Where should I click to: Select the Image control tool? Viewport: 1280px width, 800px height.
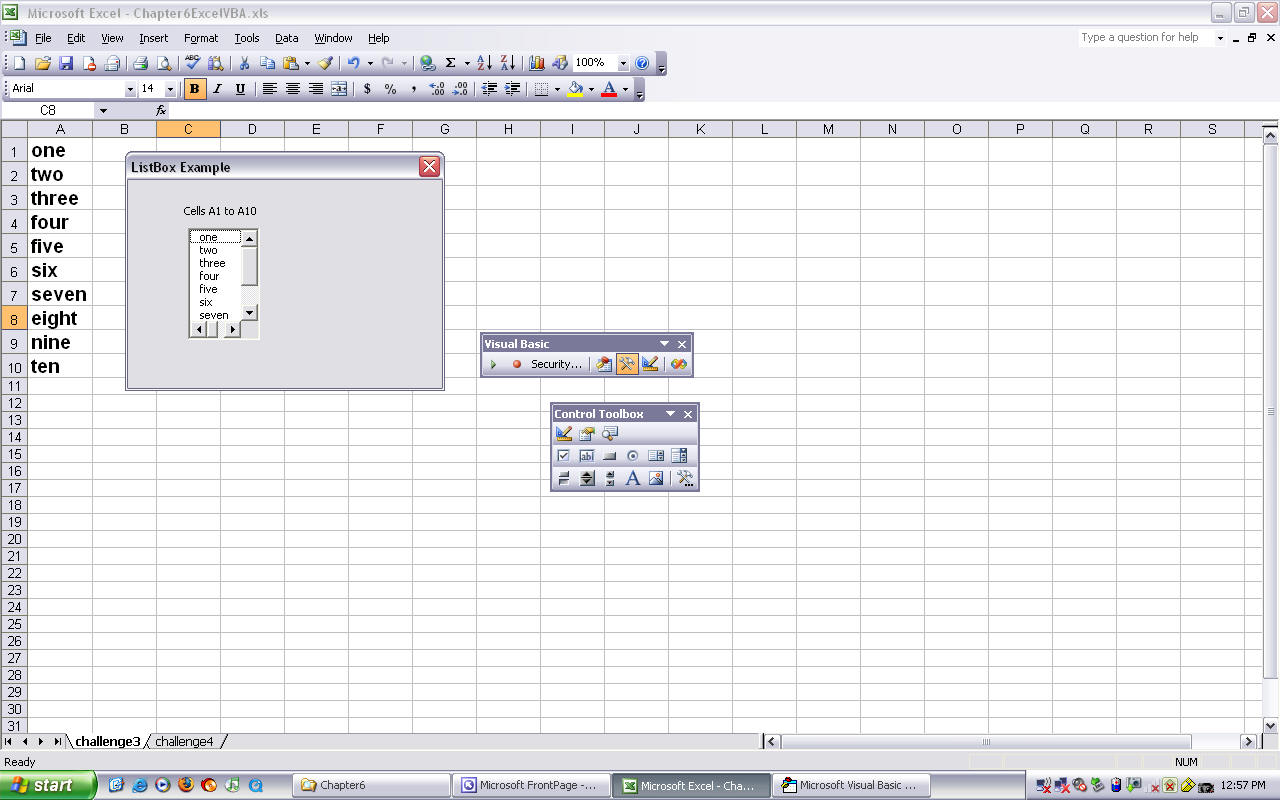[x=656, y=479]
